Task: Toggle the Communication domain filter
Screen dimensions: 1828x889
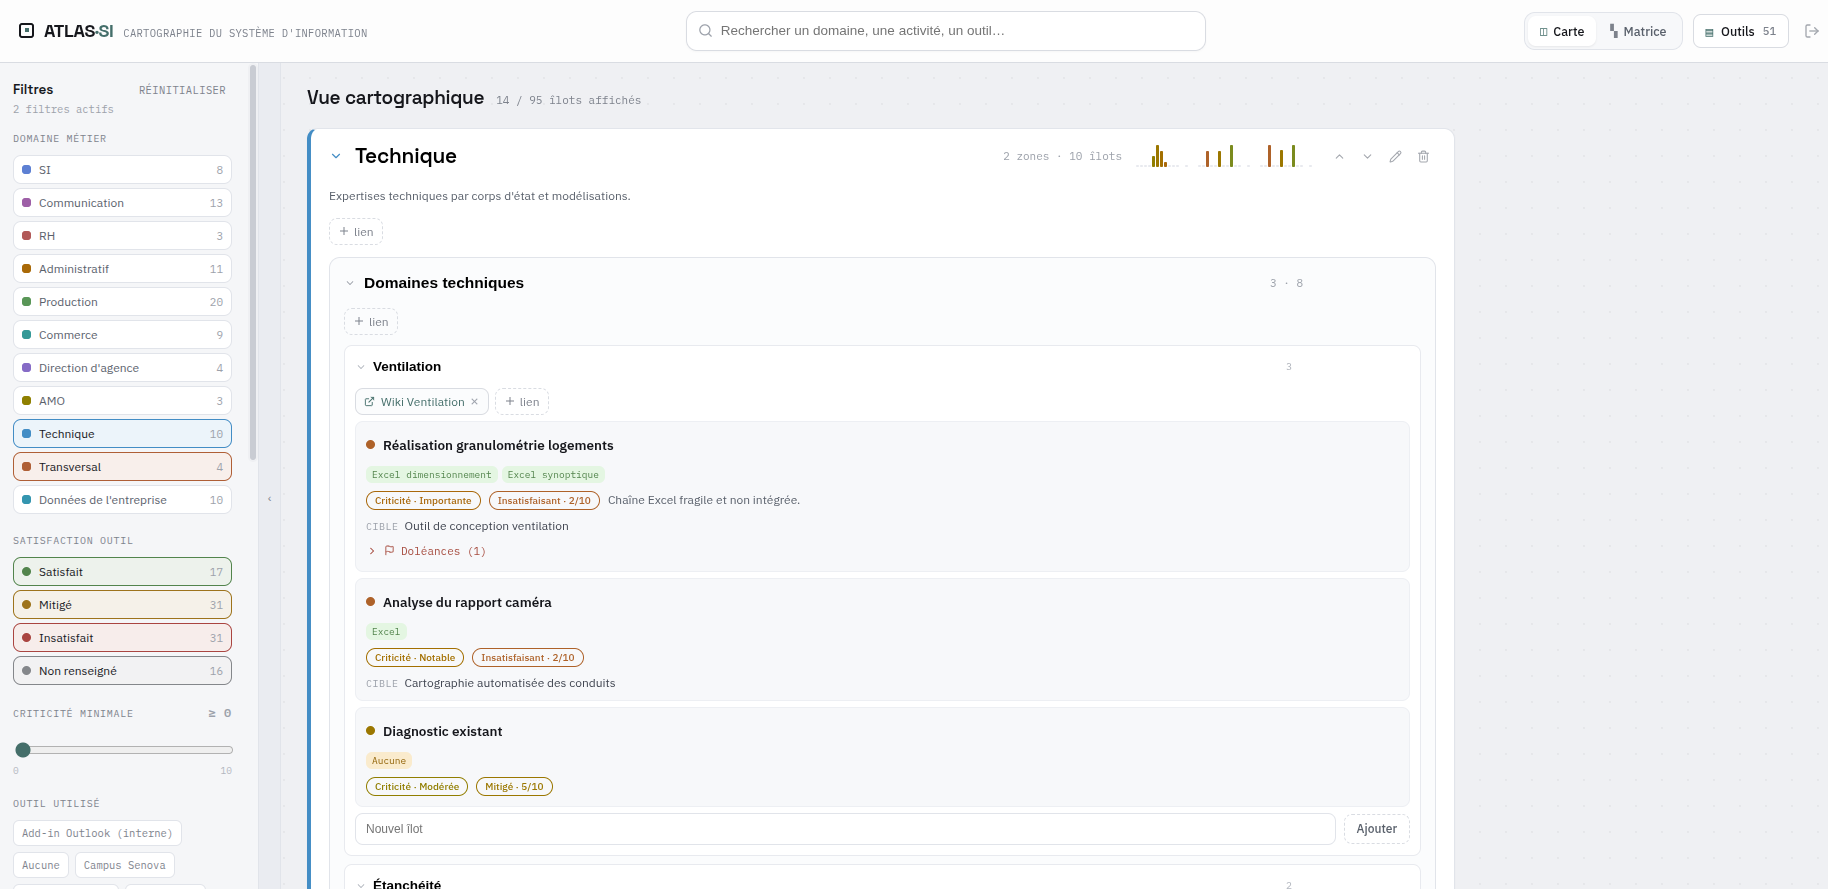Action: pos(122,203)
